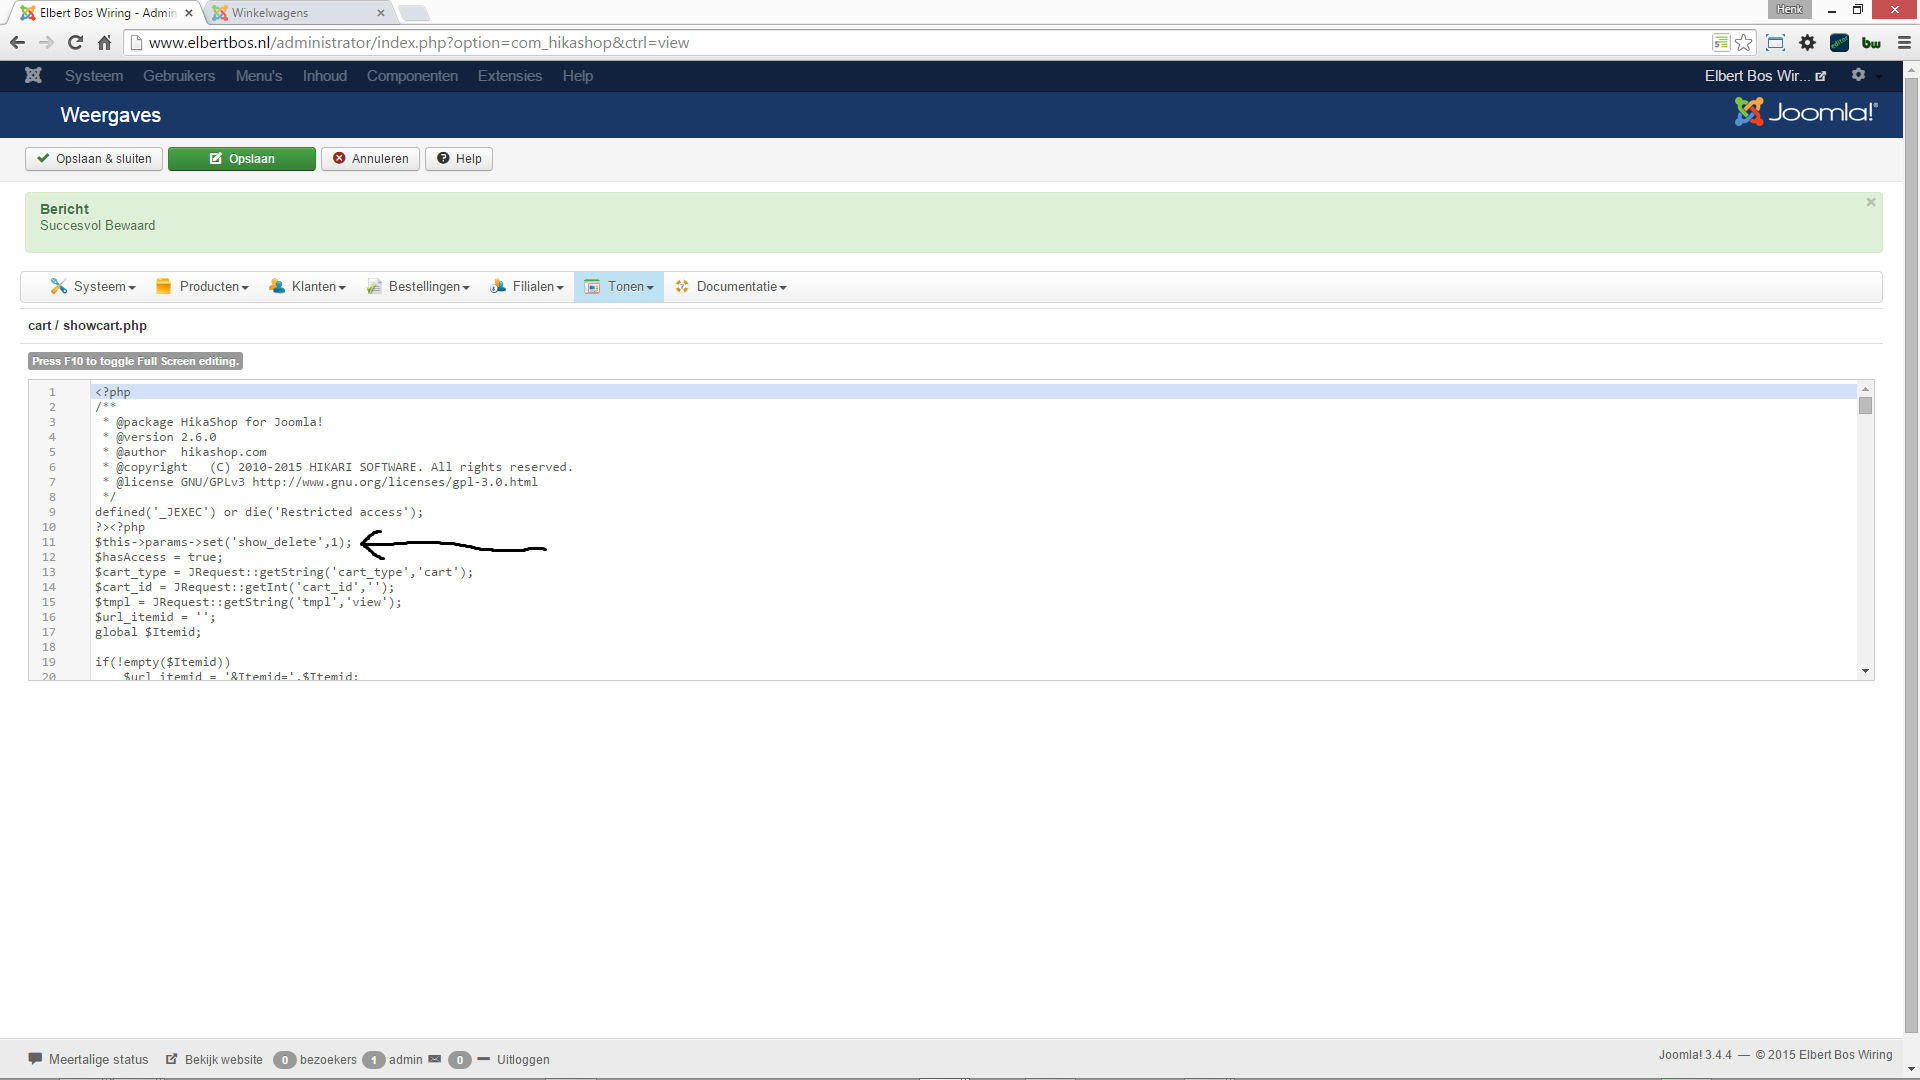Click the Annuleren button
The width and height of the screenshot is (1920, 1080).
point(370,159)
